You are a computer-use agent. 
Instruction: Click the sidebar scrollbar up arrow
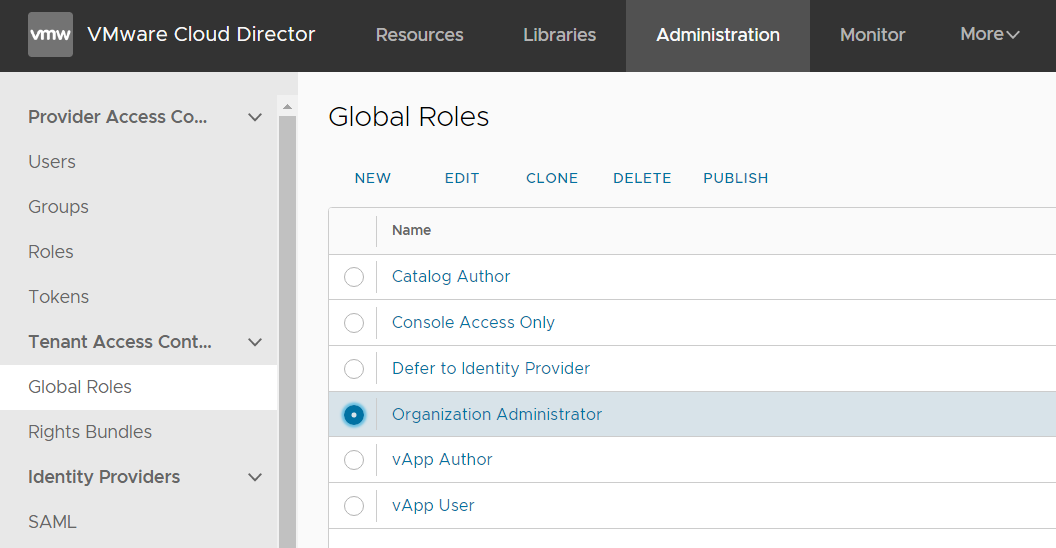coord(288,106)
